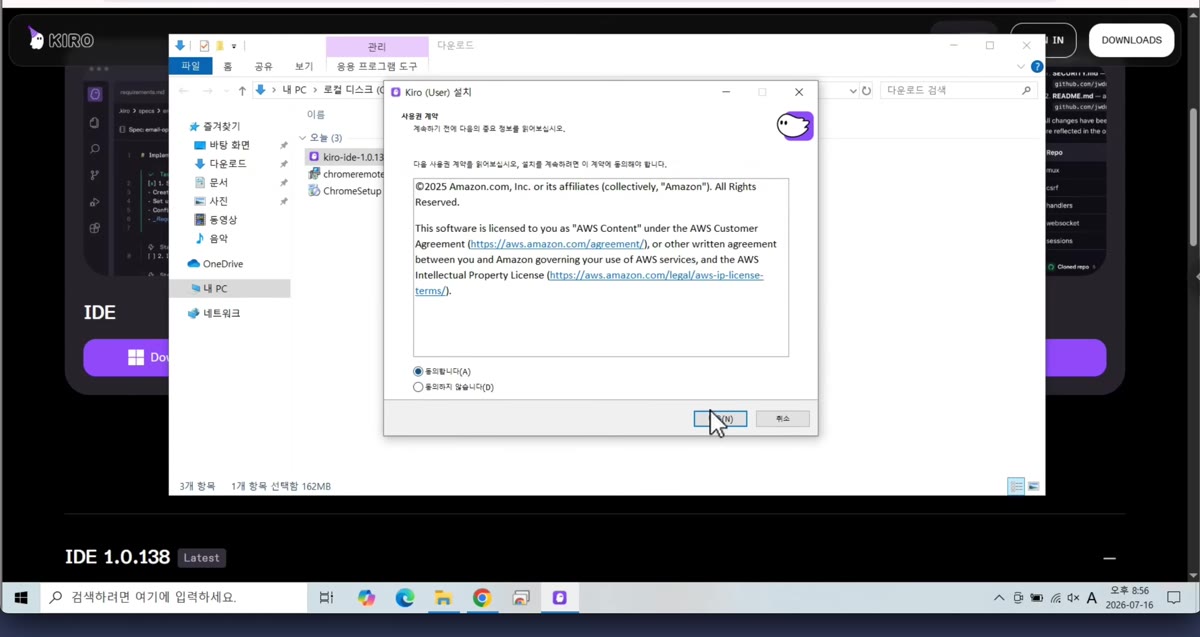Click the Kiro installer taskbar icon

point(559,598)
